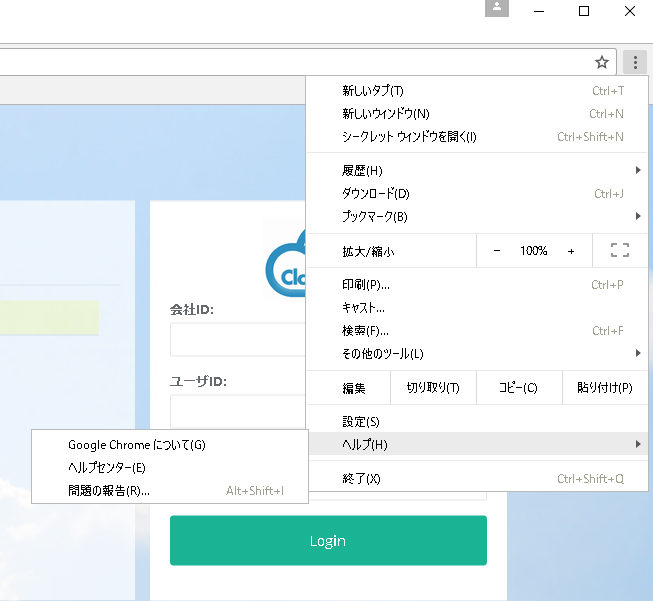Viewport: 653px width, 601px height.
Task: Open 設定(S) settings
Action: click(x=360, y=422)
